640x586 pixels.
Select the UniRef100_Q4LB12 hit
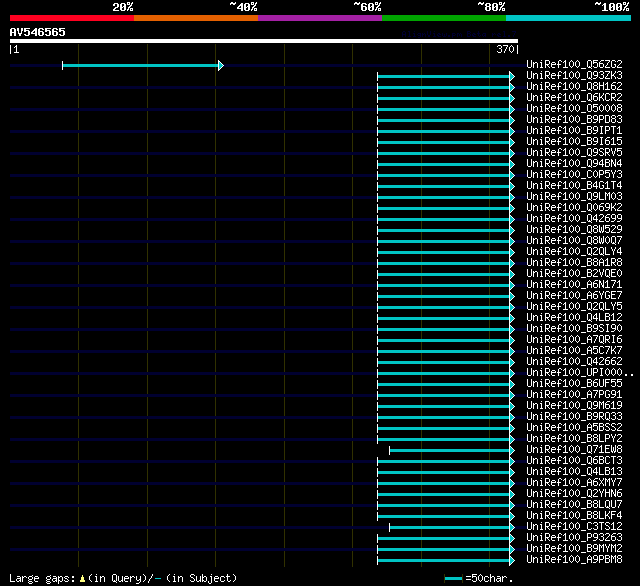point(574,318)
